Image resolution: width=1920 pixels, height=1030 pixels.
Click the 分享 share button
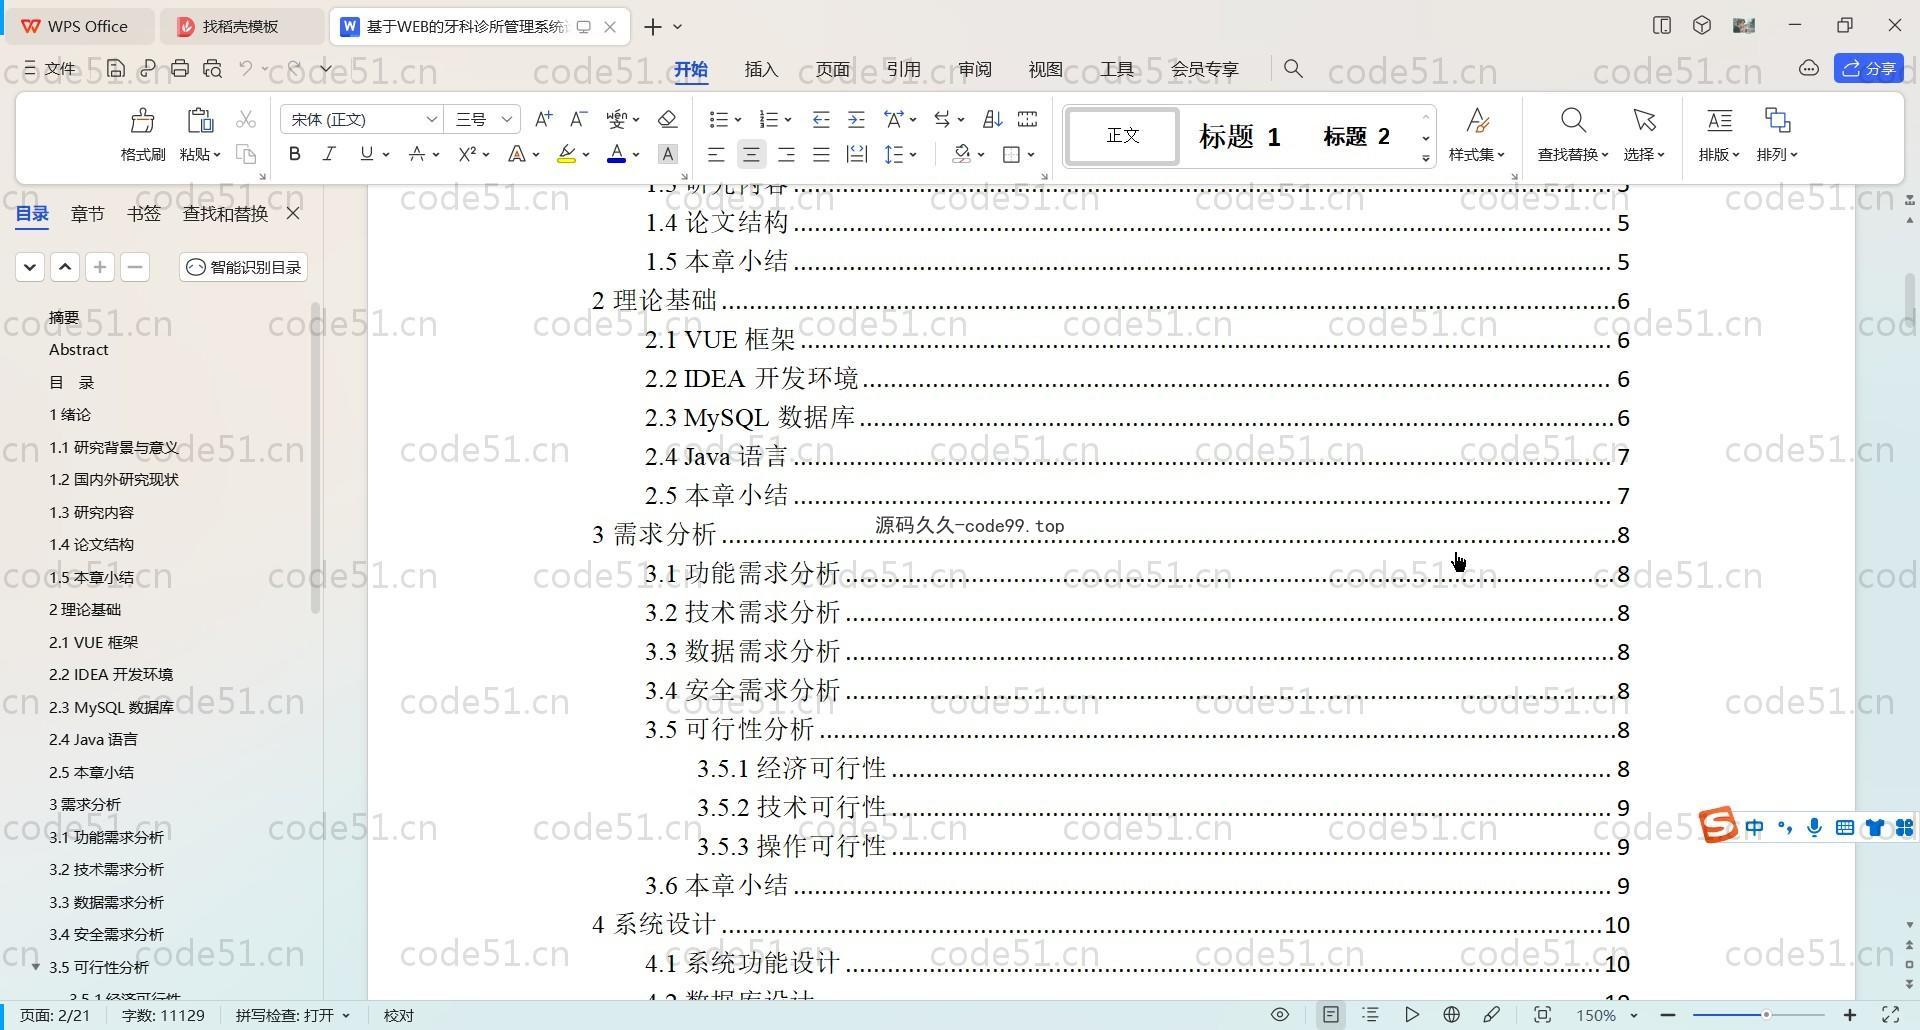point(1869,68)
